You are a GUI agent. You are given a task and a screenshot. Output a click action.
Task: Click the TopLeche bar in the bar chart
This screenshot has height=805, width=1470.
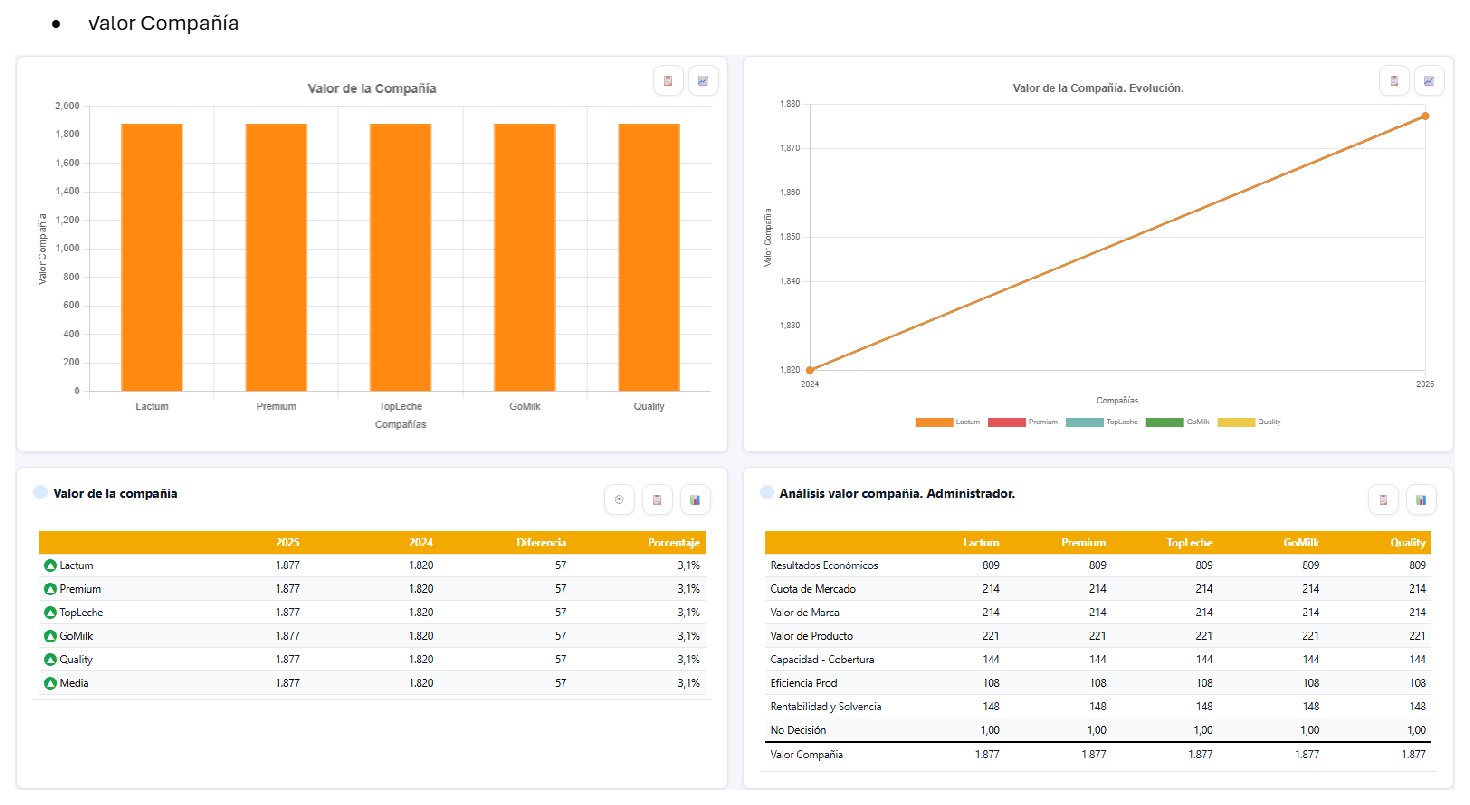coord(401,257)
